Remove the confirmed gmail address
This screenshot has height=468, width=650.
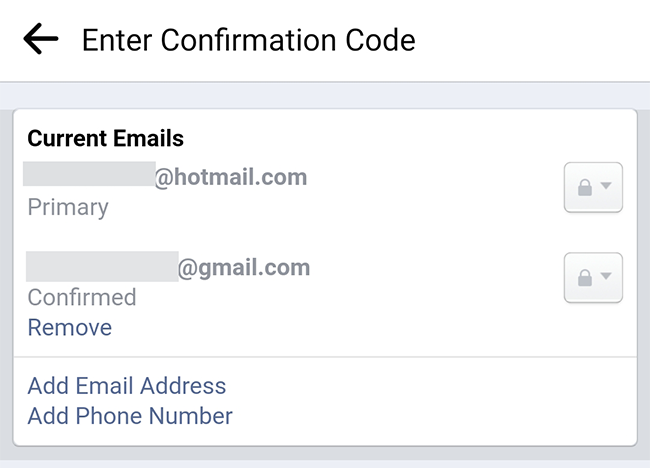click(x=70, y=327)
